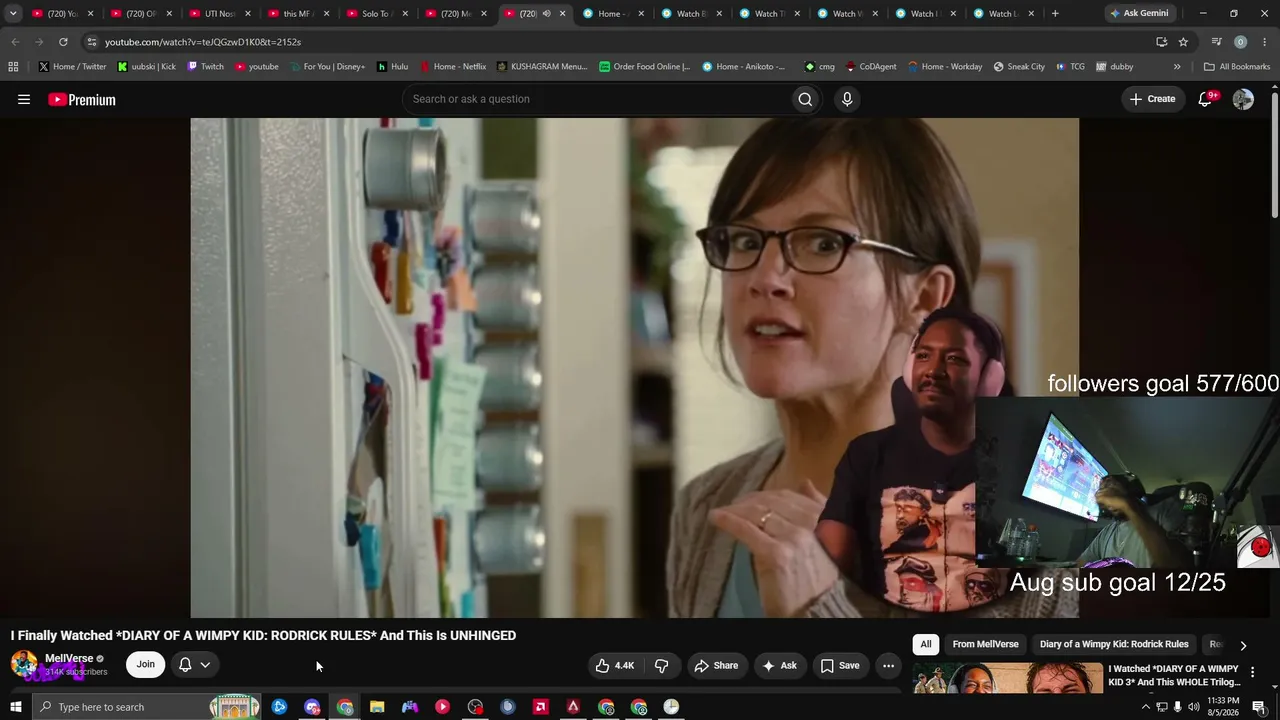Image resolution: width=1280 pixels, height=720 pixels.
Task: Like the video with 4.4K likes
Action: tap(615, 665)
